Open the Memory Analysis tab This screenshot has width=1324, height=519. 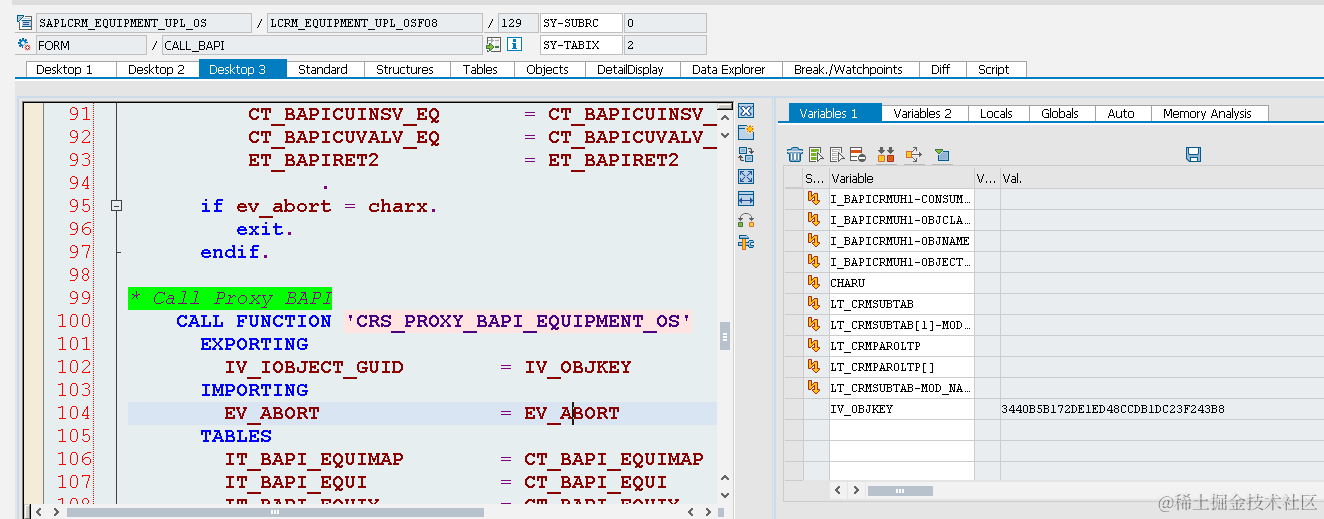pos(1207,113)
